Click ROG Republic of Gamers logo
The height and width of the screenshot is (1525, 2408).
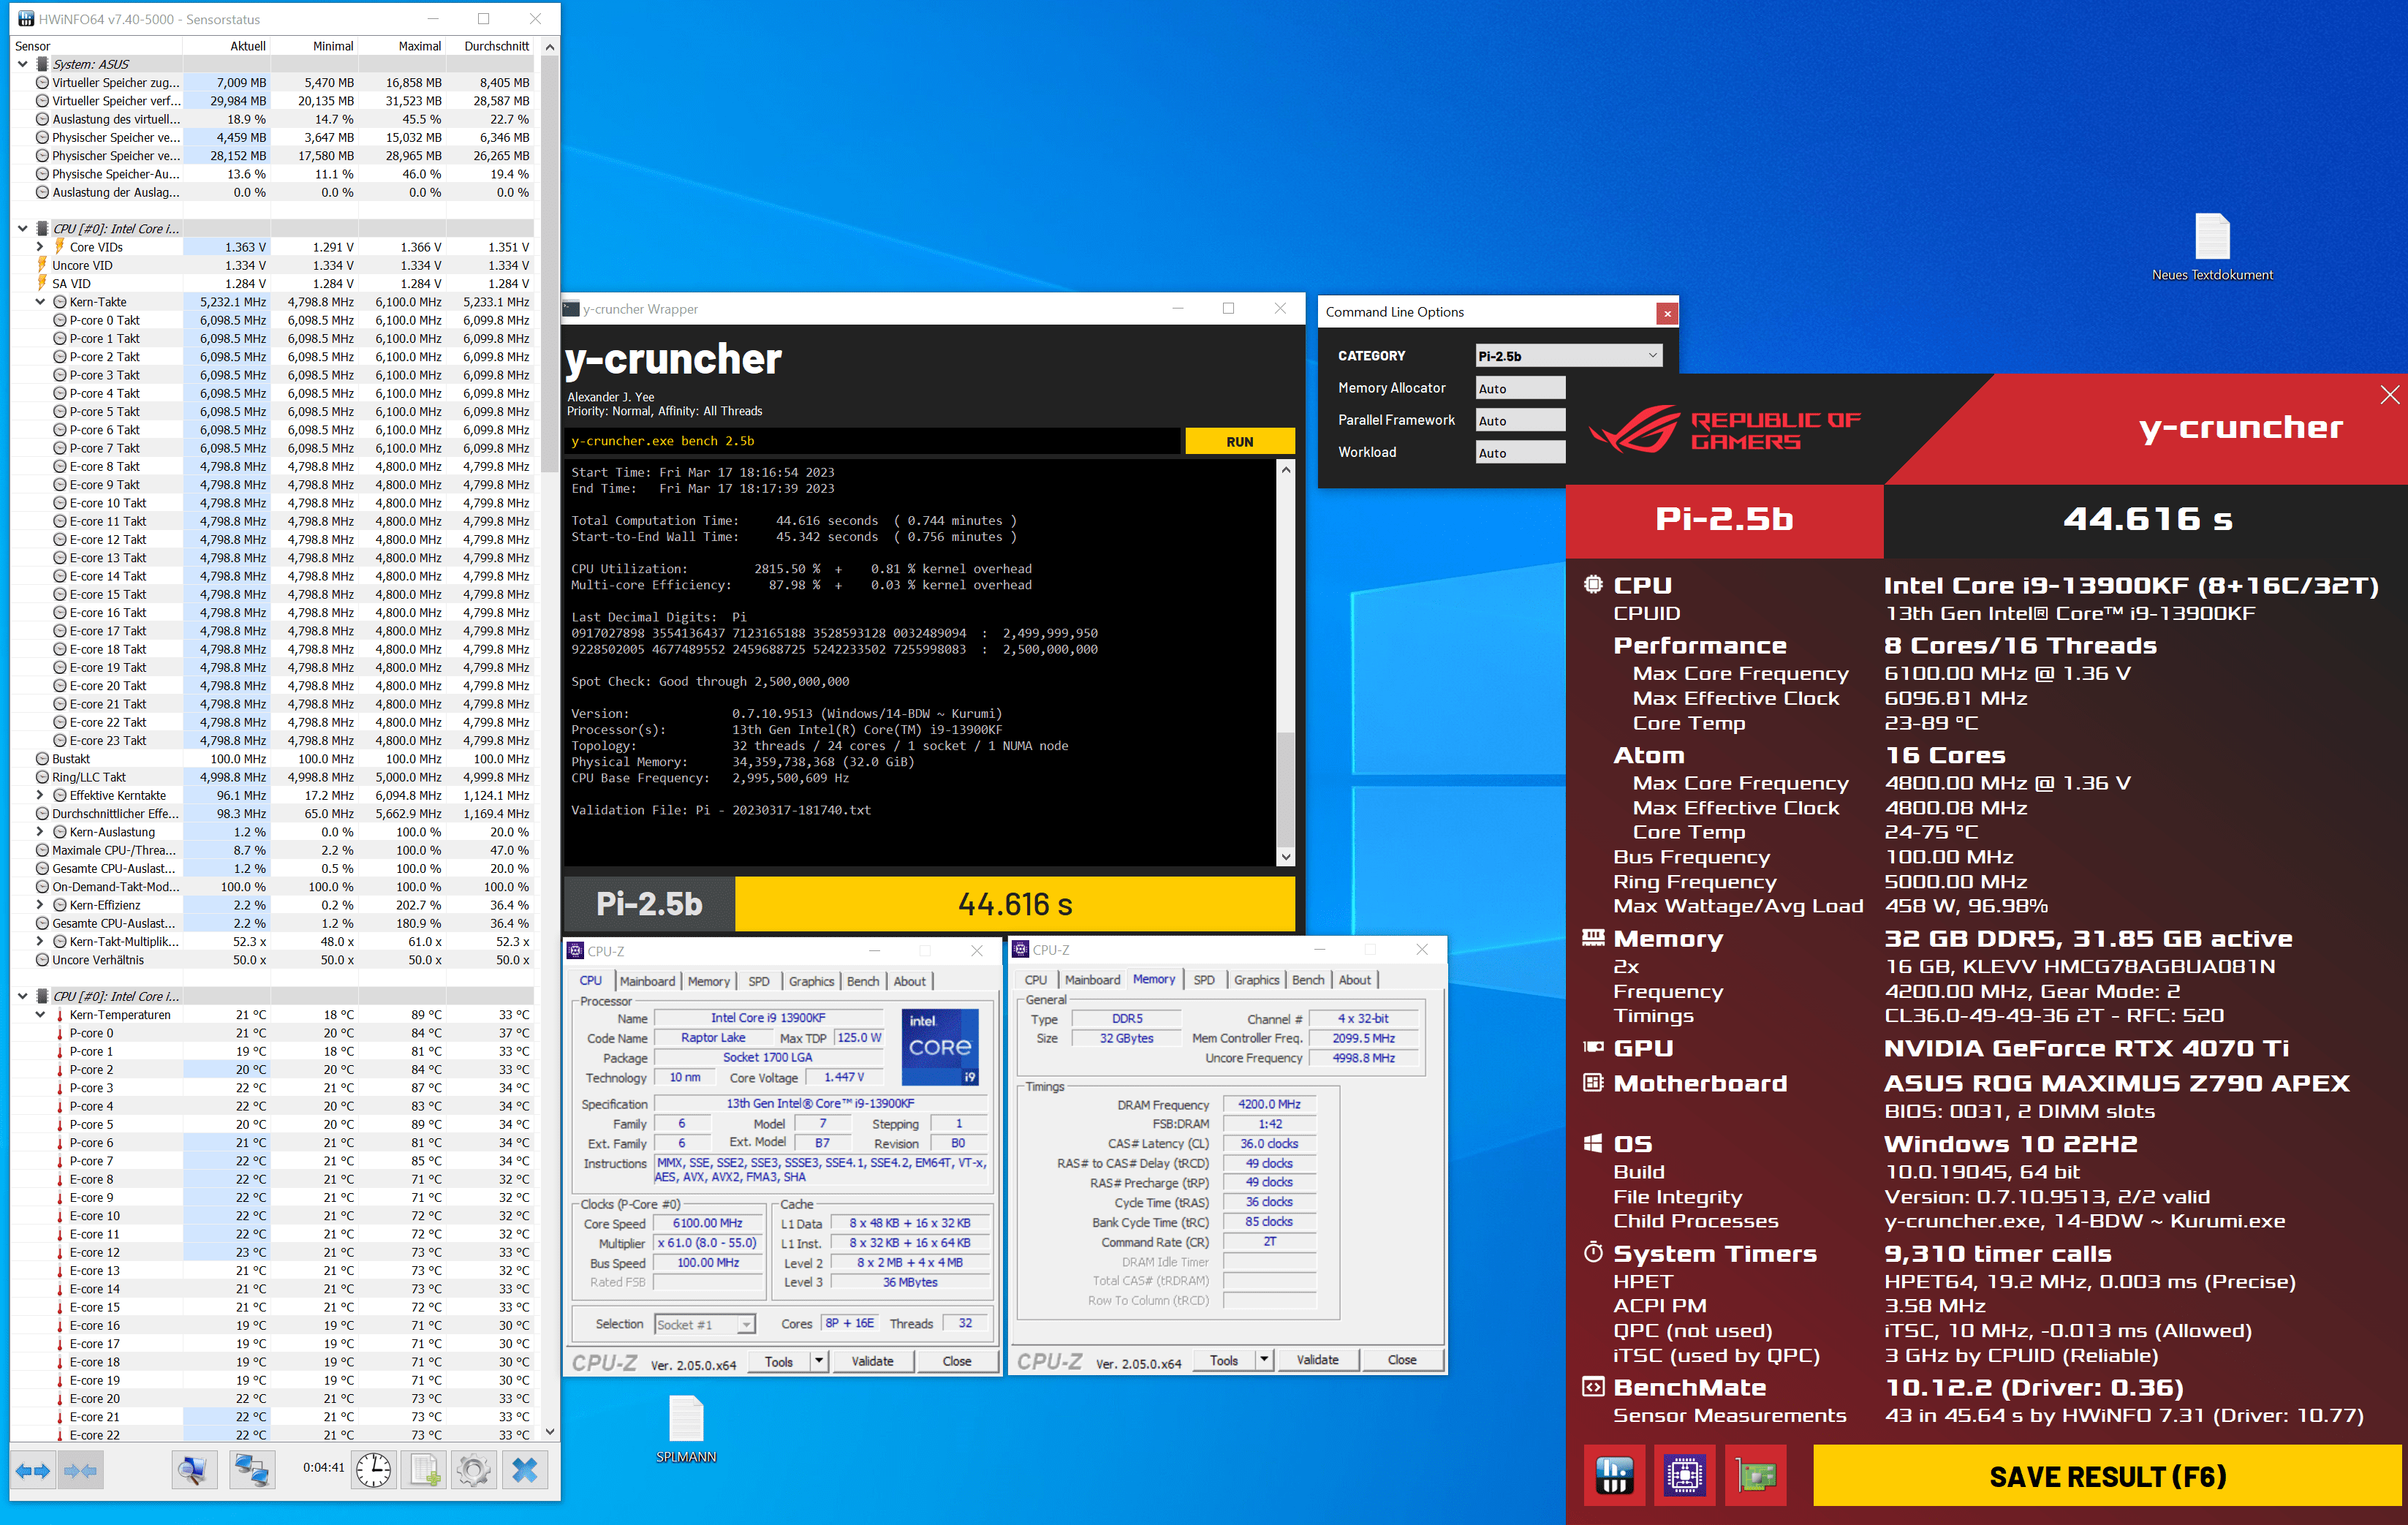click(x=1724, y=431)
